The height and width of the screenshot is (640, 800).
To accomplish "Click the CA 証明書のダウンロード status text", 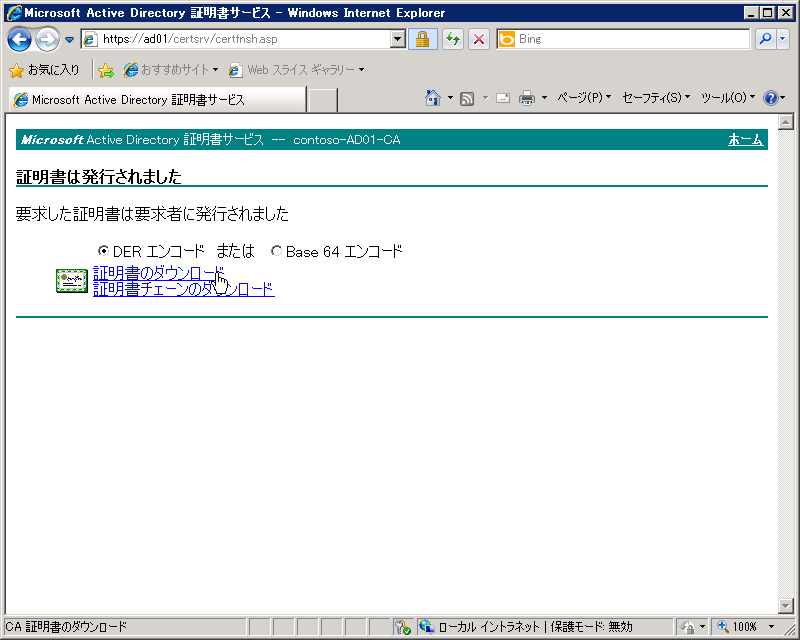I will tap(66, 627).
